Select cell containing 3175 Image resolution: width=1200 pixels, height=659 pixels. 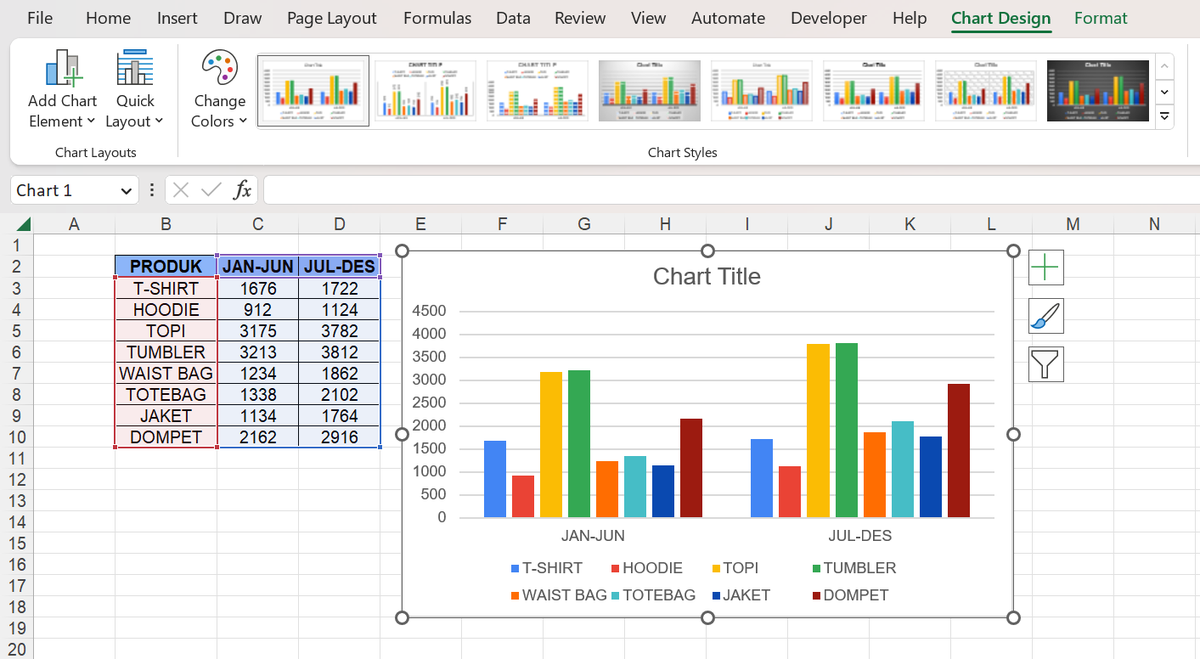[258, 331]
